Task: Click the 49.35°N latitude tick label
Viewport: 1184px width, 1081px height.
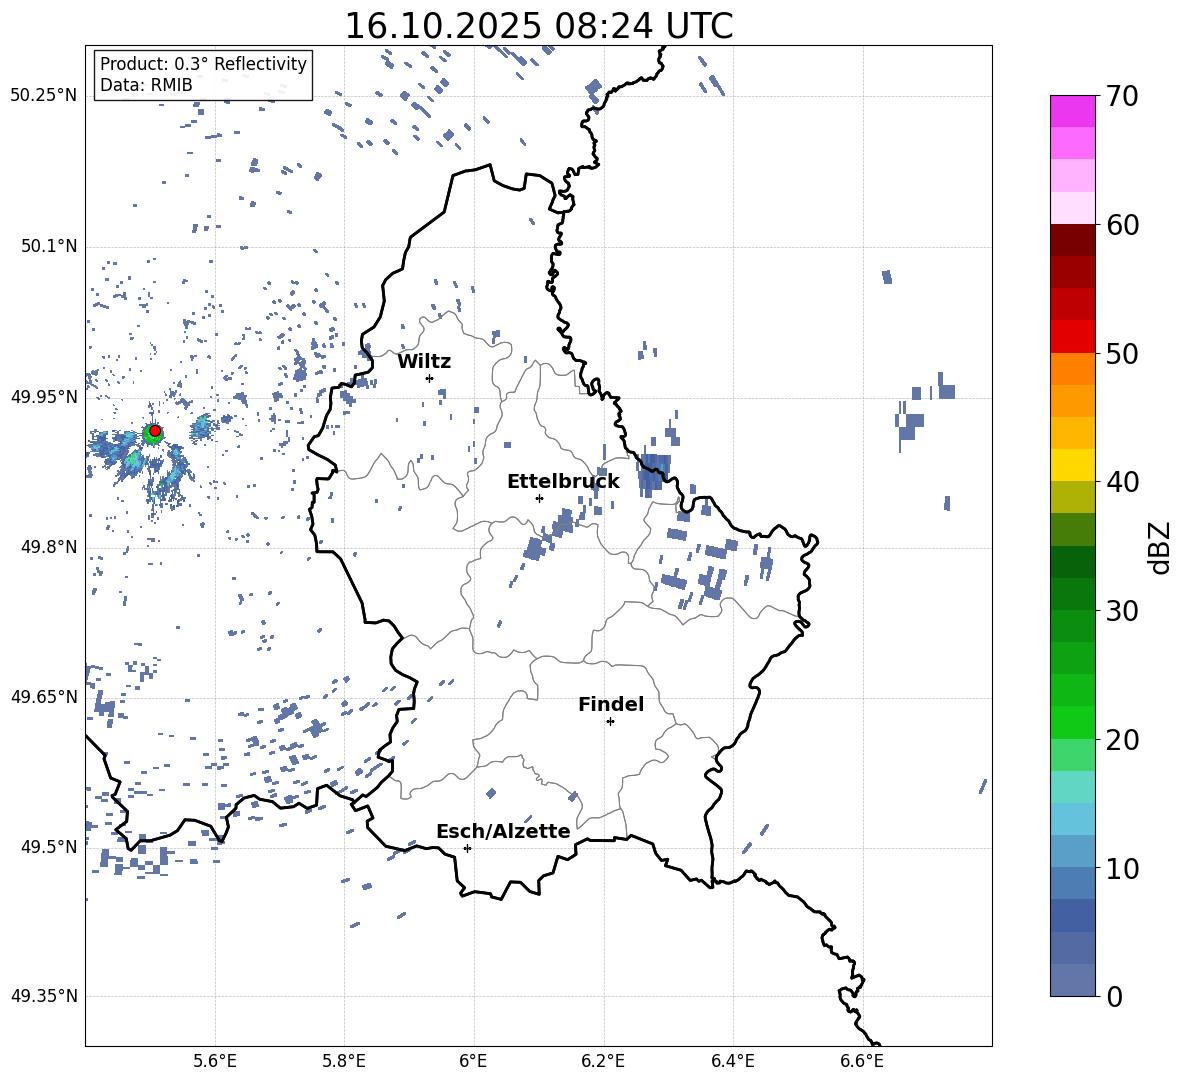Action: coord(43,996)
